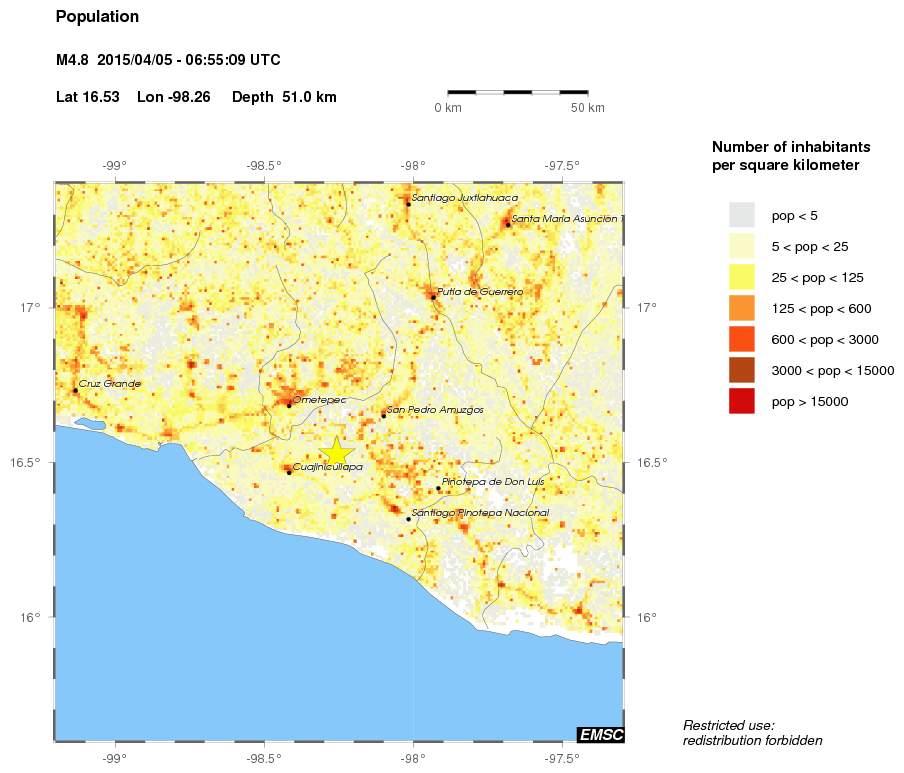904x773 pixels.
Task: Click the top '-99°' longitude label
Action: click(x=115, y=166)
